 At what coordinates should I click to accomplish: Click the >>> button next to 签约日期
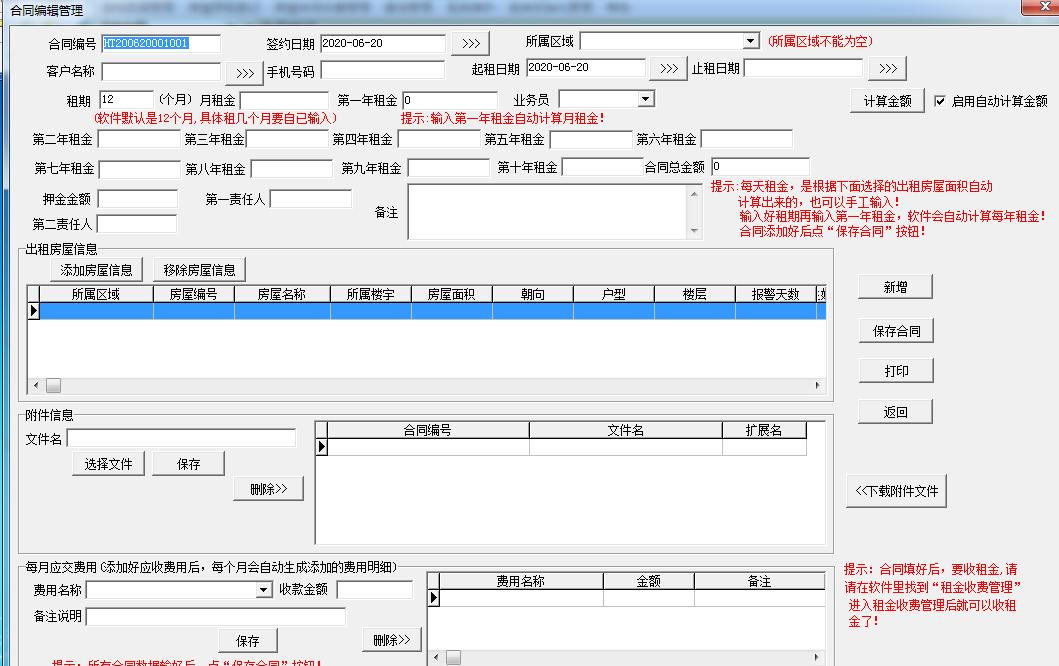[x=470, y=44]
